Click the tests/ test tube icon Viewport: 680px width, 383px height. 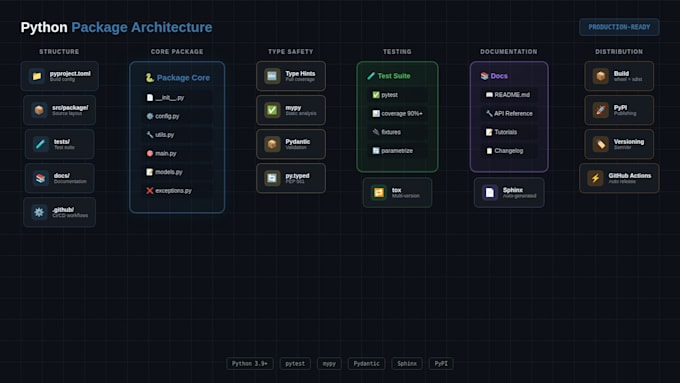pos(41,144)
